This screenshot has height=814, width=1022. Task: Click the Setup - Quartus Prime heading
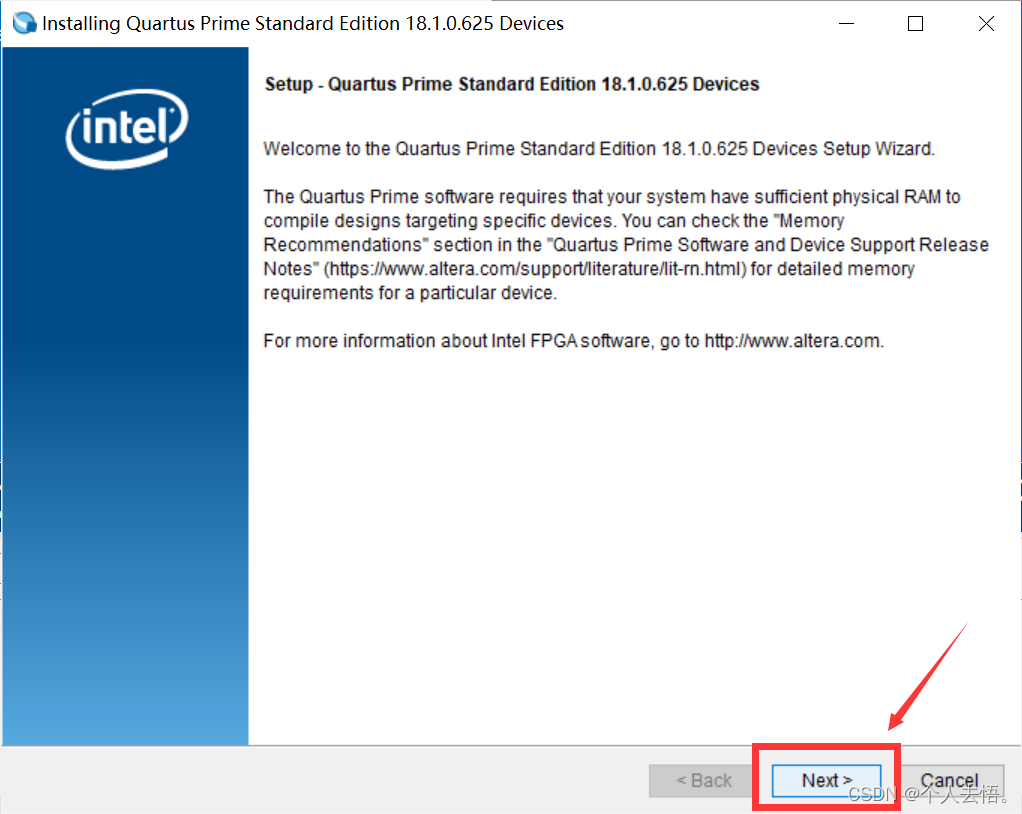coord(512,84)
